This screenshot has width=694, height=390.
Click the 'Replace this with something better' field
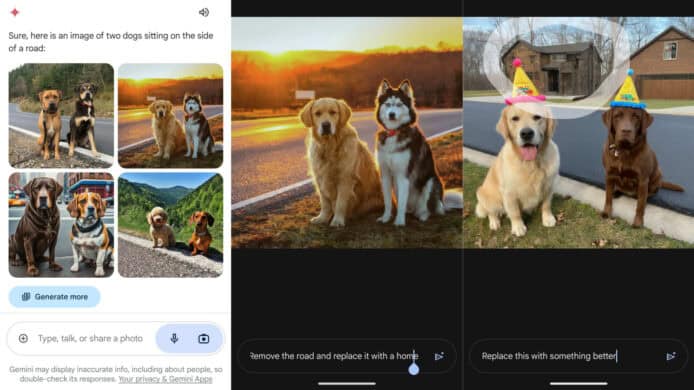tap(578, 356)
